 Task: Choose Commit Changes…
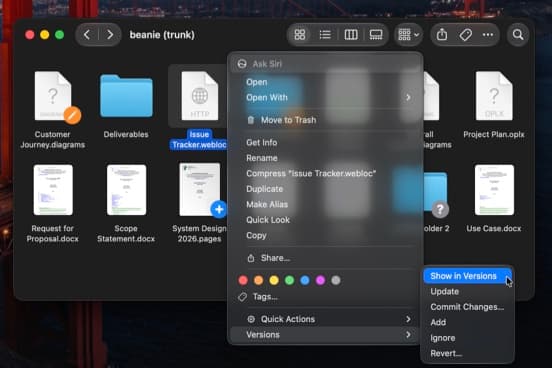pos(468,307)
